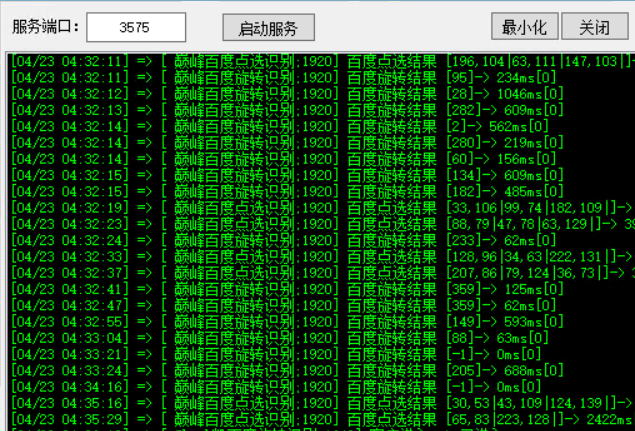Select the 04:32:14 row with result [2] 562ms
The width and height of the screenshot is (635, 431).
280,126
